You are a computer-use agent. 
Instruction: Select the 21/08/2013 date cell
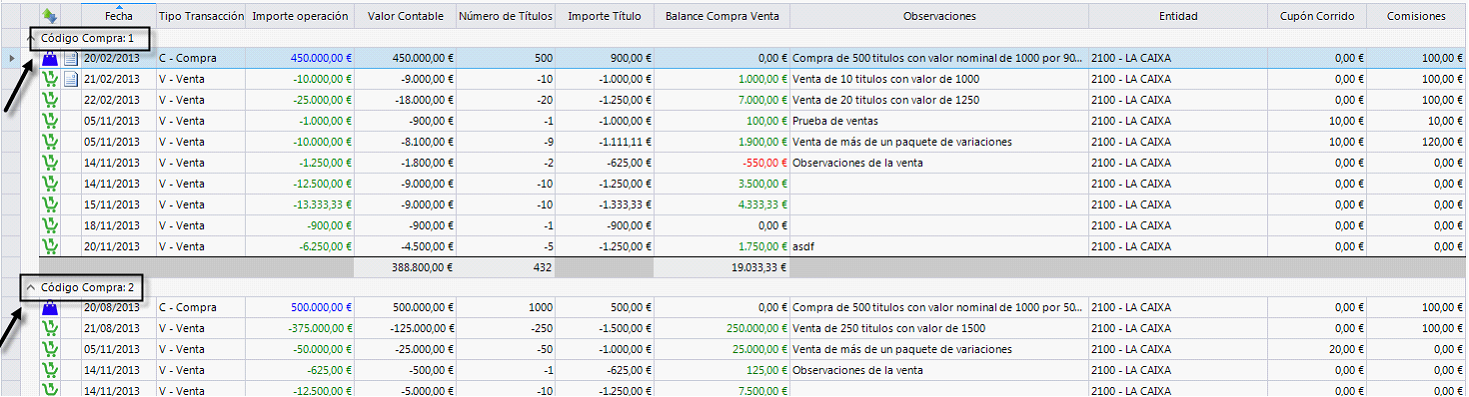click(x=118, y=329)
